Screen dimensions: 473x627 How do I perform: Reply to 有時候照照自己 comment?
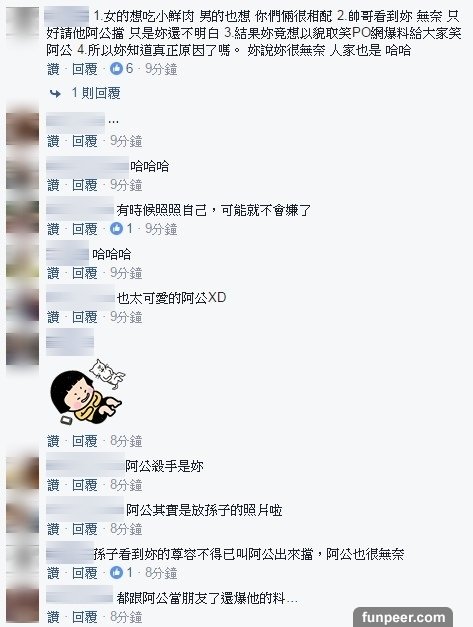[x=85, y=229]
